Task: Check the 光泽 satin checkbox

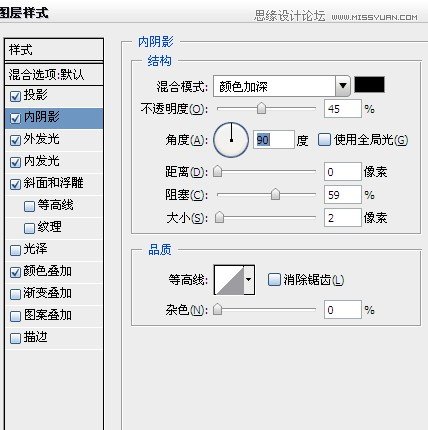Action: (15, 250)
